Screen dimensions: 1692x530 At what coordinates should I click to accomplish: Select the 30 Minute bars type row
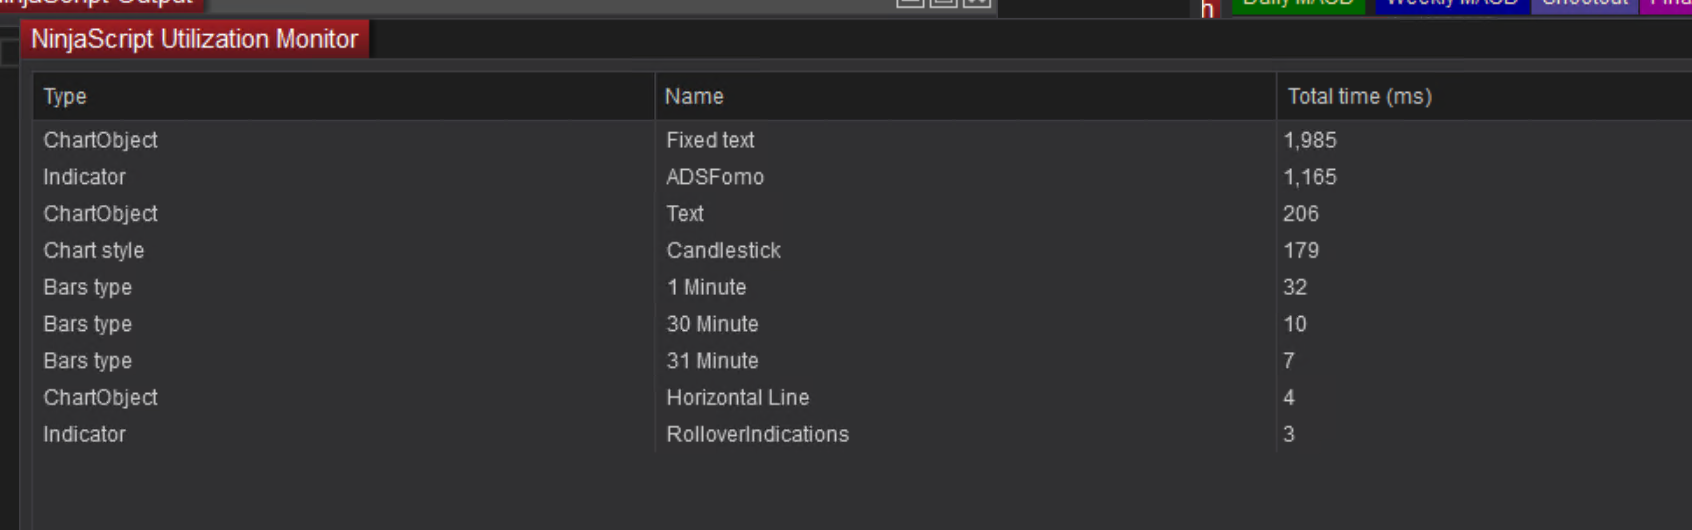[712, 324]
